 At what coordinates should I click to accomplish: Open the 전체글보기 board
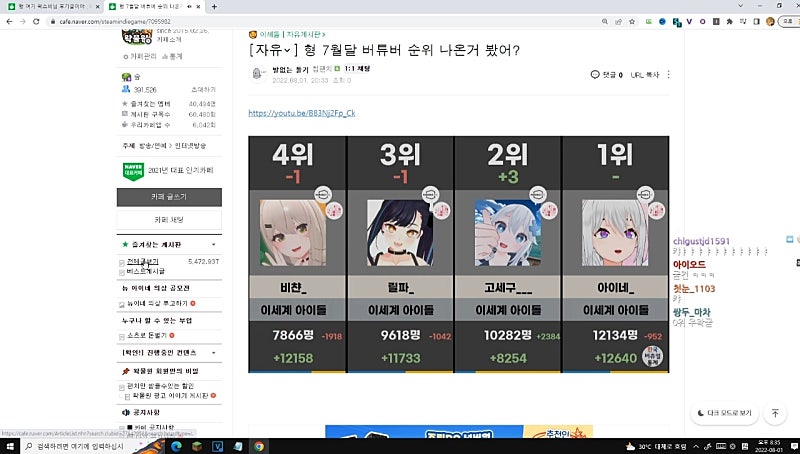pyautogui.click(x=142, y=261)
